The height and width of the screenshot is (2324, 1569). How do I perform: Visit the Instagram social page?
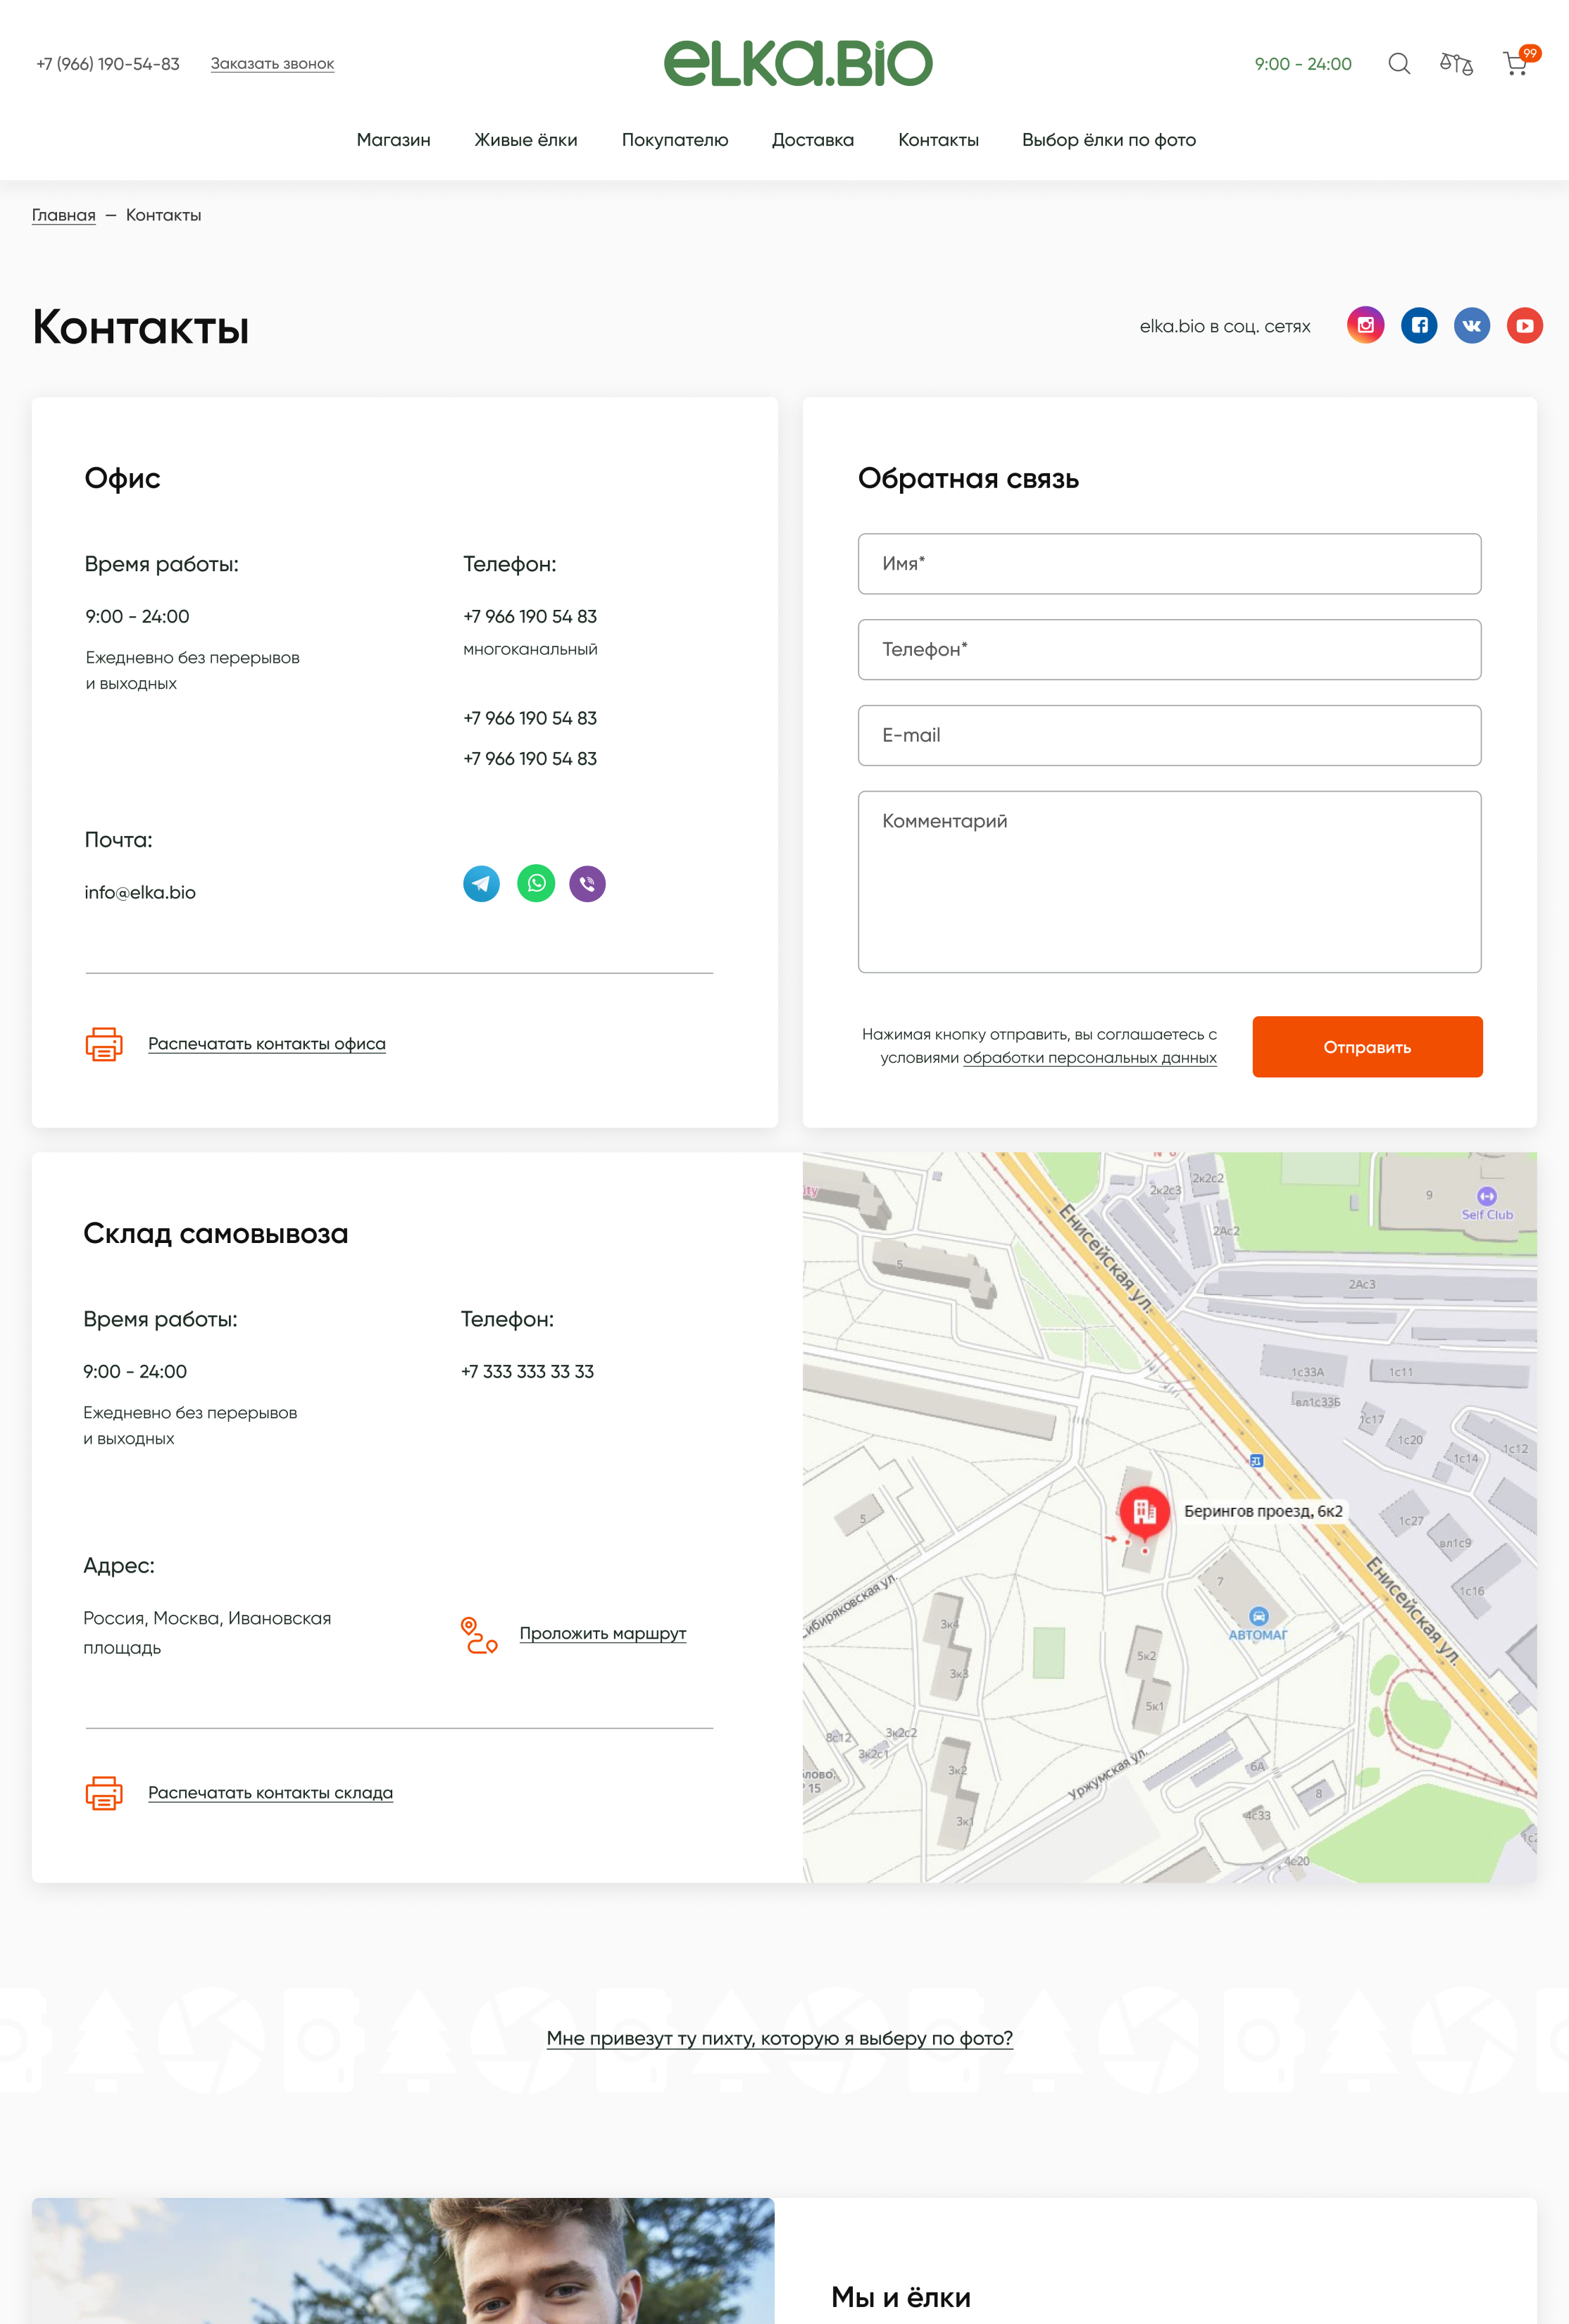coord(1366,325)
